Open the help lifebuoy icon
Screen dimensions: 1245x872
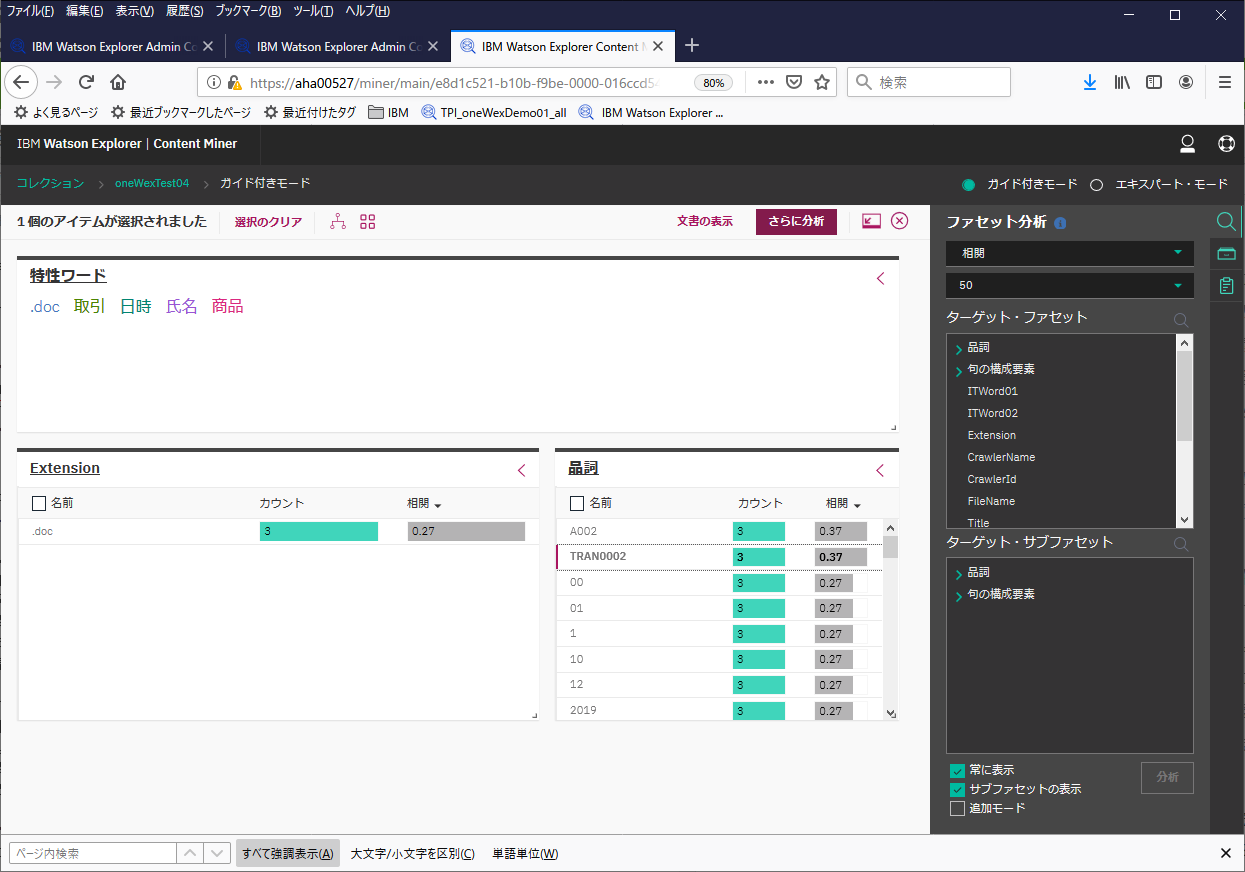(1226, 144)
